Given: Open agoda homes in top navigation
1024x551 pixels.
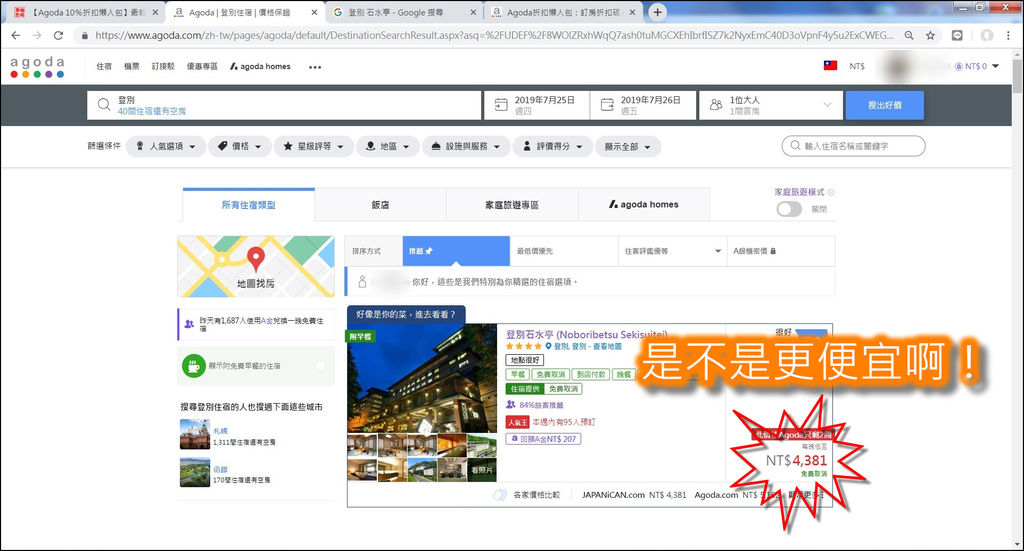Looking at the screenshot, I should pyautogui.click(x=260, y=67).
